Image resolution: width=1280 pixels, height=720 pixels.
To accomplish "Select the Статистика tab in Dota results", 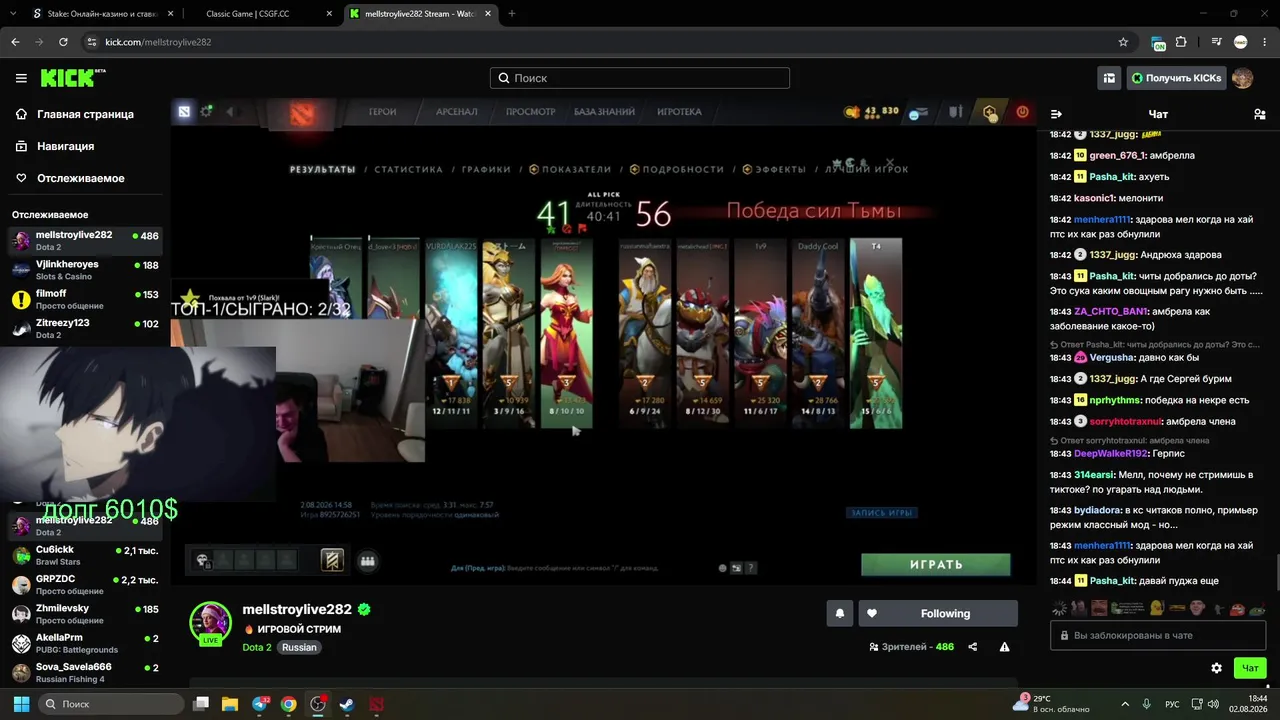I will [x=408, y=170].
